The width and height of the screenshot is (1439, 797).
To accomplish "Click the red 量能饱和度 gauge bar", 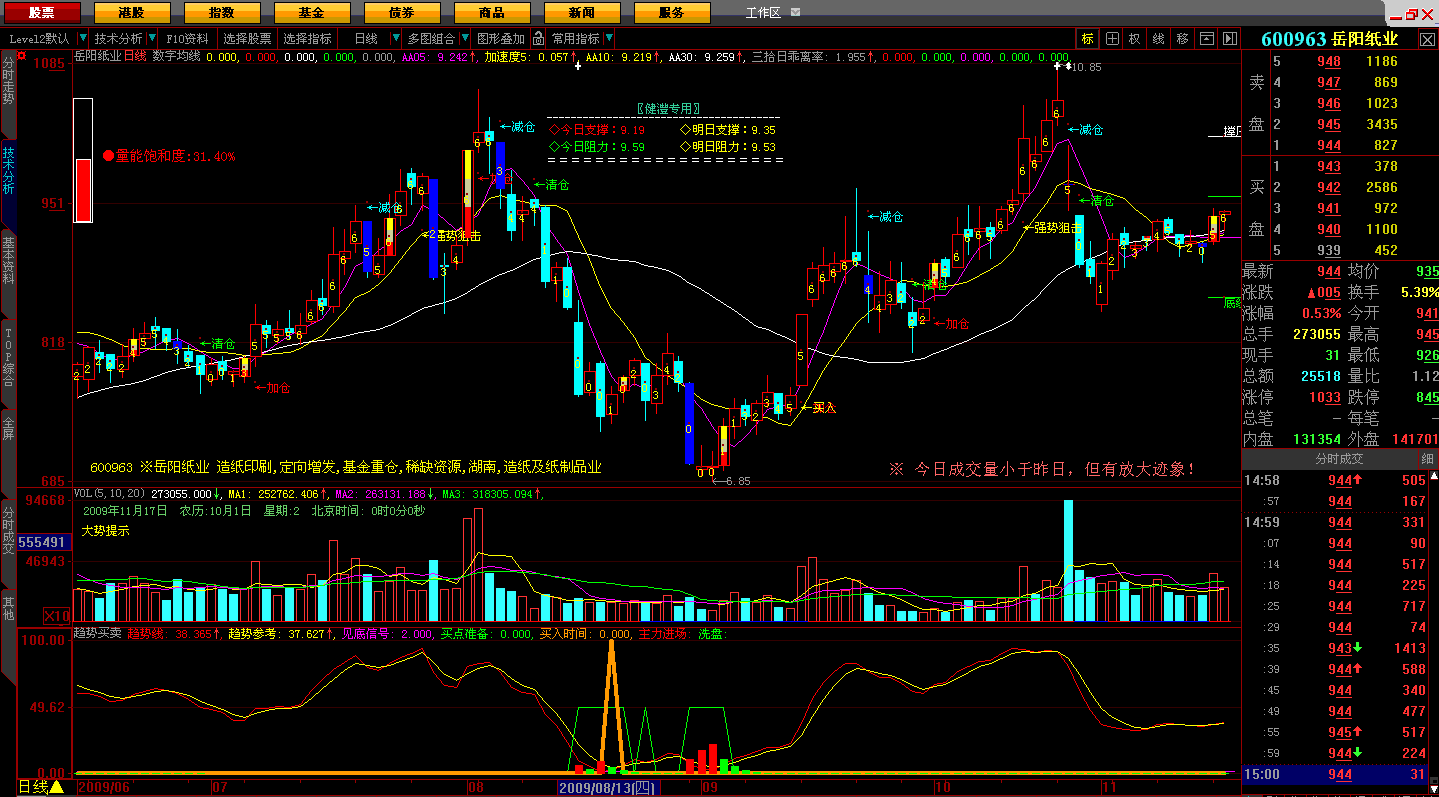I will tap(83, 190).
